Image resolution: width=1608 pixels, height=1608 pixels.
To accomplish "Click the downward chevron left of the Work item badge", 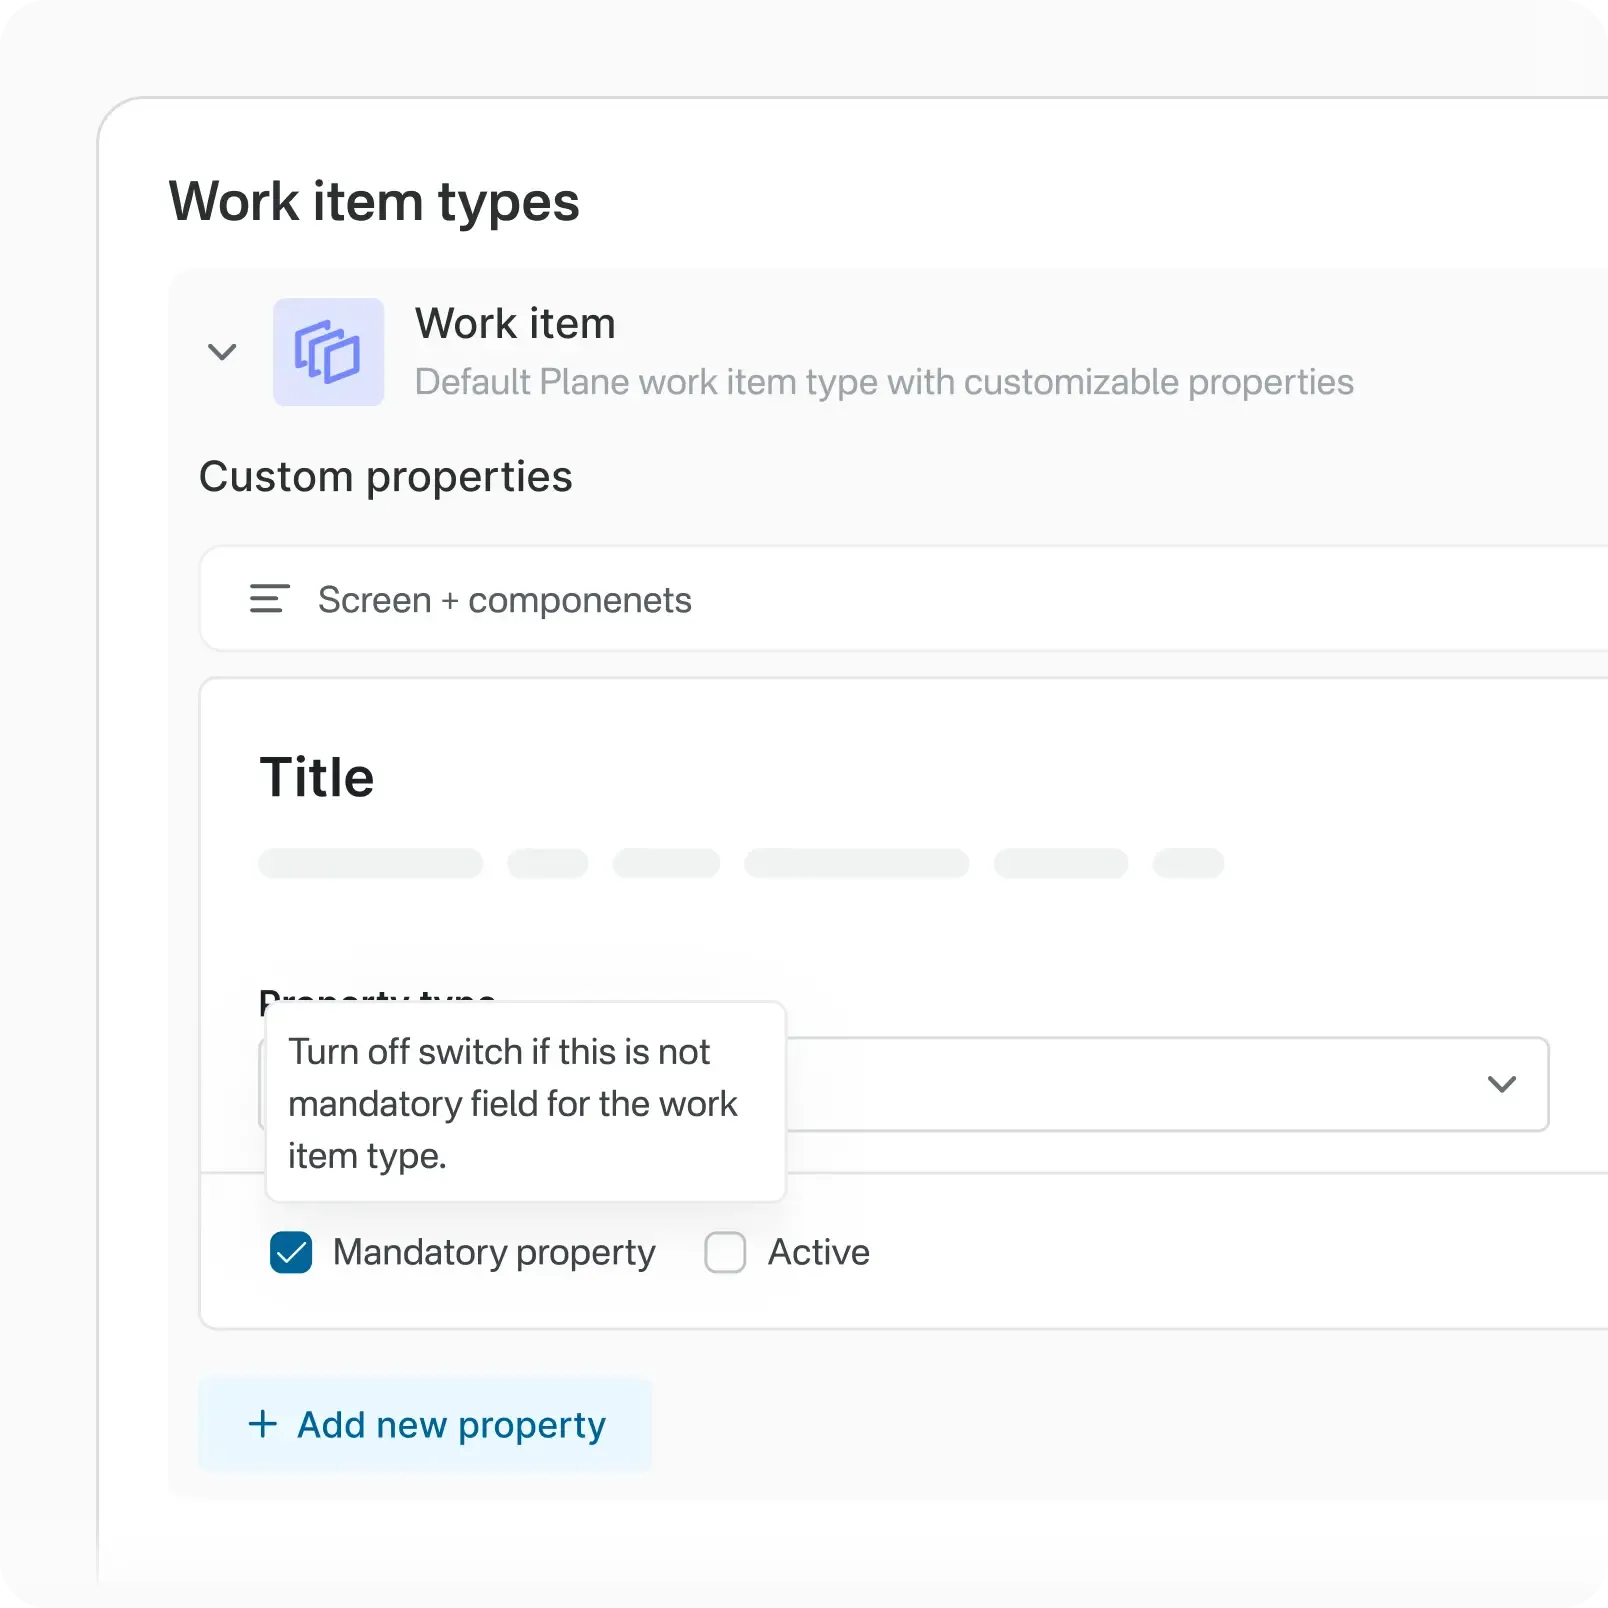I will 222,352.
